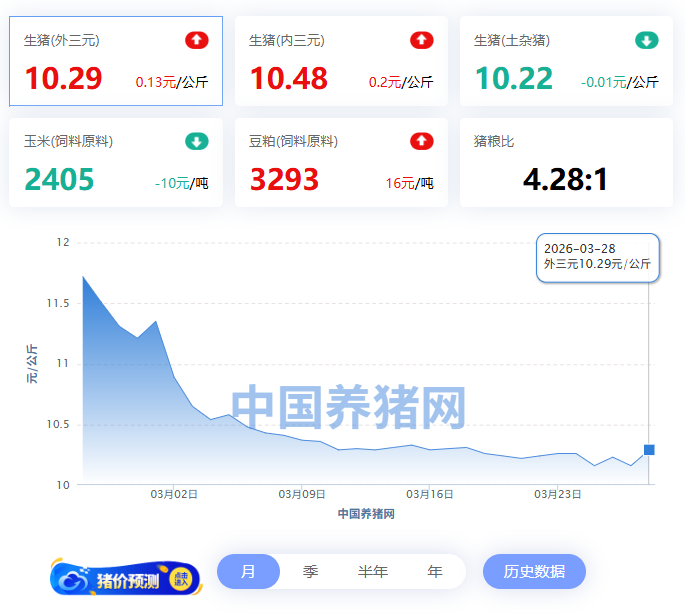Screen dimensions: 685x616
Task: Click red up arrow on 豆粕 card
Action: pyautogui.click(x=422, y=142)
